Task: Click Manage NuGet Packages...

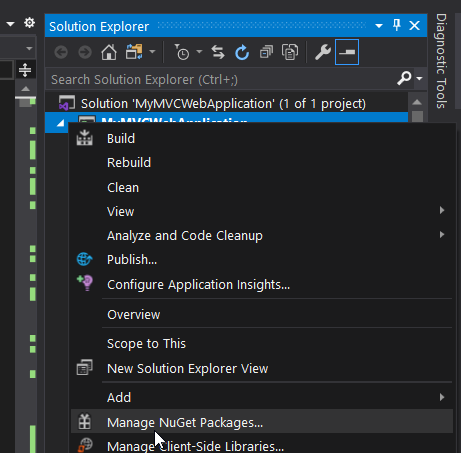Action: coord(262,422)
